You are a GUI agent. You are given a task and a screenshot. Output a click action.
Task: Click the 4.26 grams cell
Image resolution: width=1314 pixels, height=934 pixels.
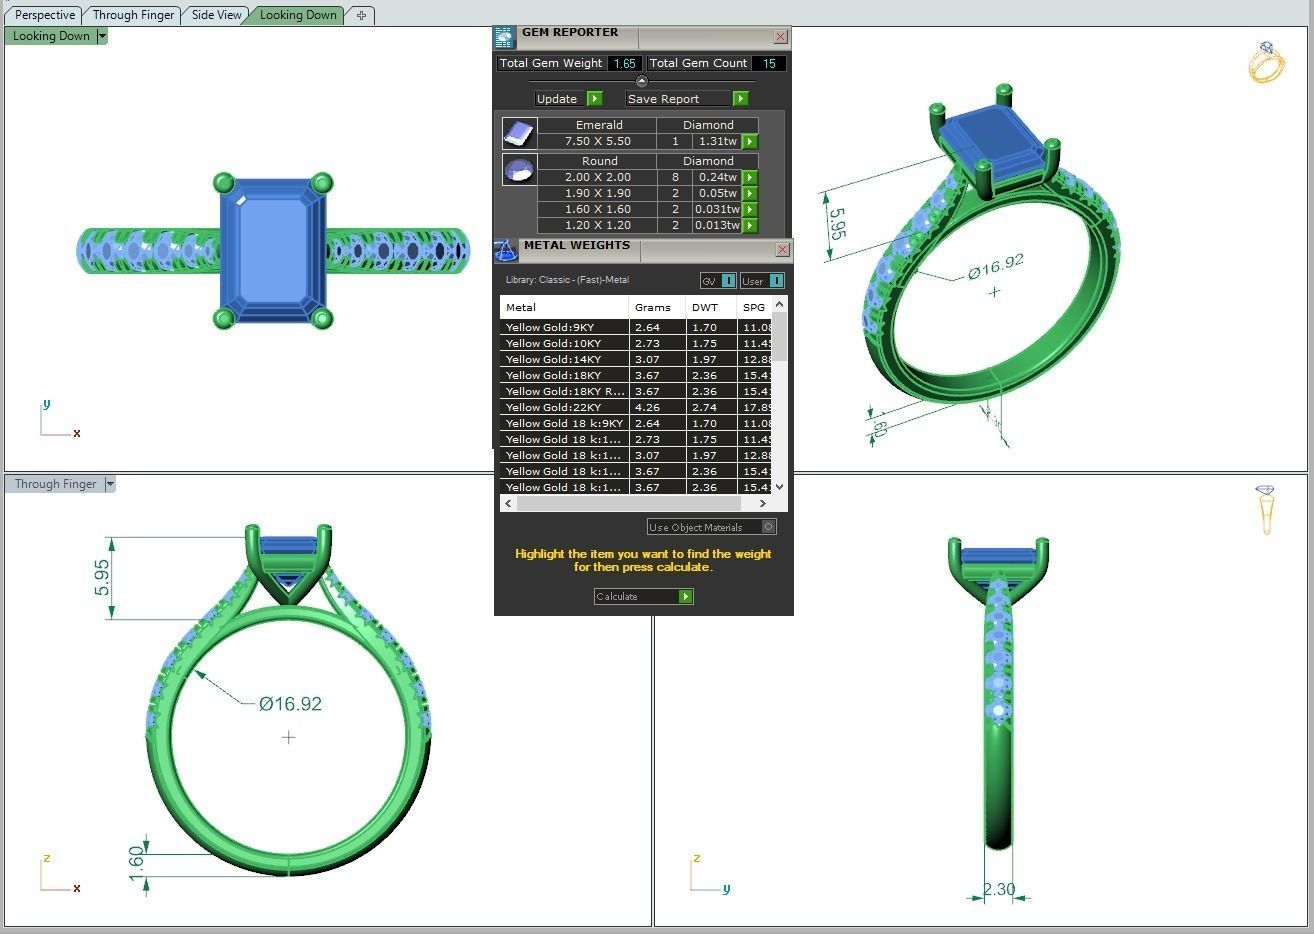(657, 407)
